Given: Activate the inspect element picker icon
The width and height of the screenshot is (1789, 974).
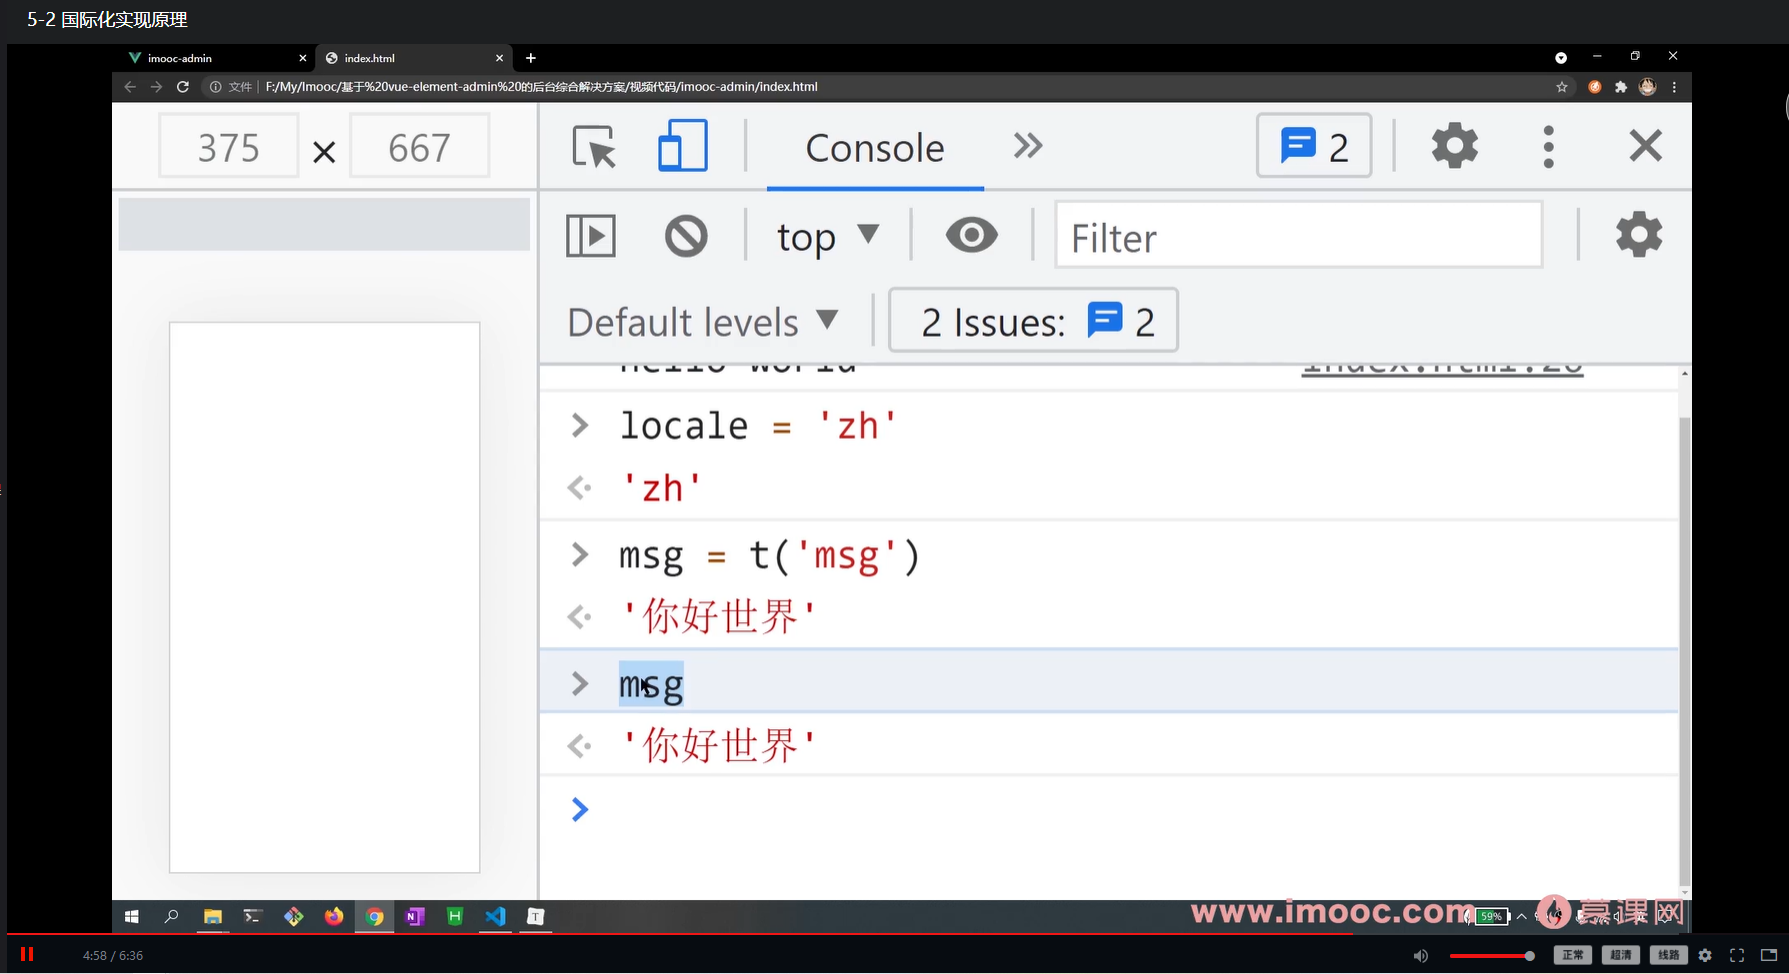Looking at the screenshot, I should coord(594,147).
